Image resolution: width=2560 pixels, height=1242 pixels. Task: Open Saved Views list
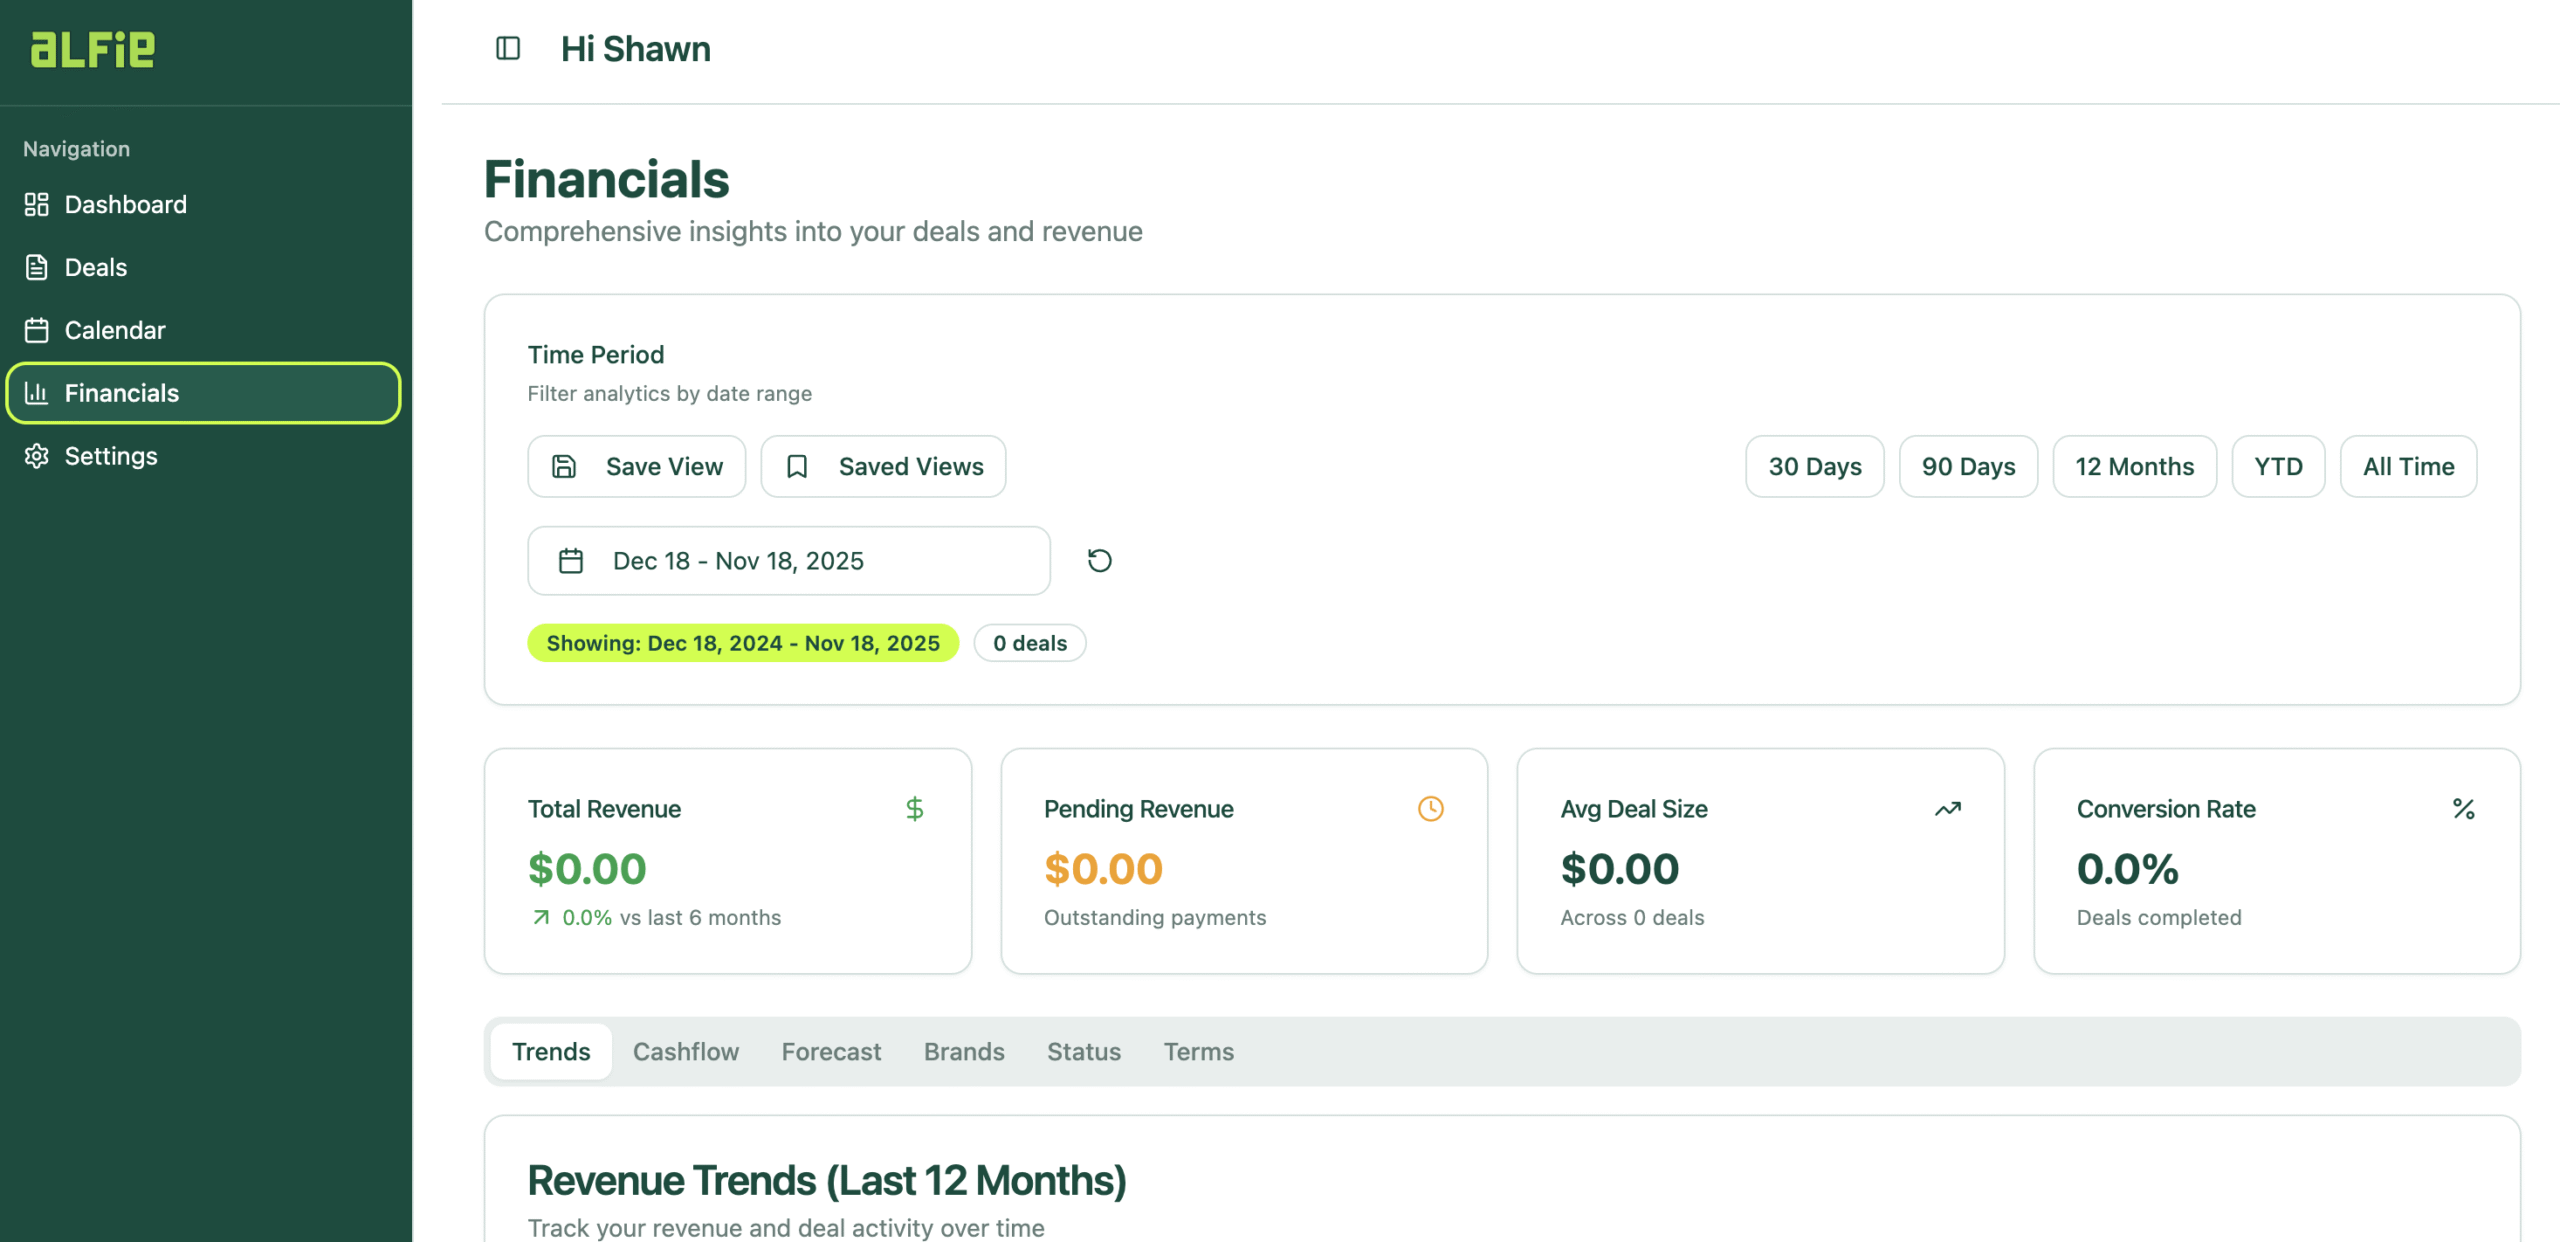(x=883, y=467)
